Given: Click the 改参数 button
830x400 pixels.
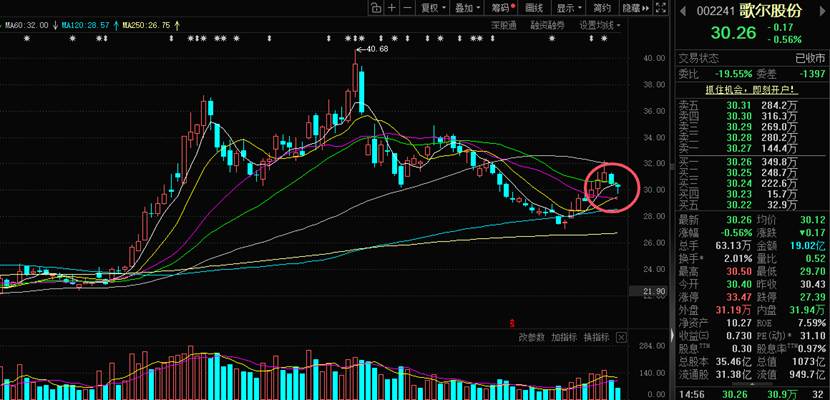Looking at the screenshot, I should (x=531, y=337).
